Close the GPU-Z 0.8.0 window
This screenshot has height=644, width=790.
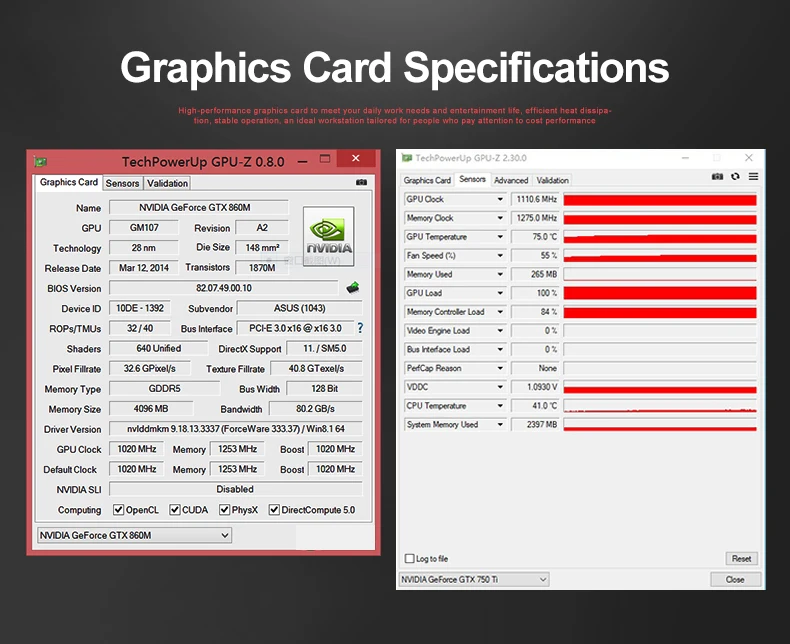356,158
